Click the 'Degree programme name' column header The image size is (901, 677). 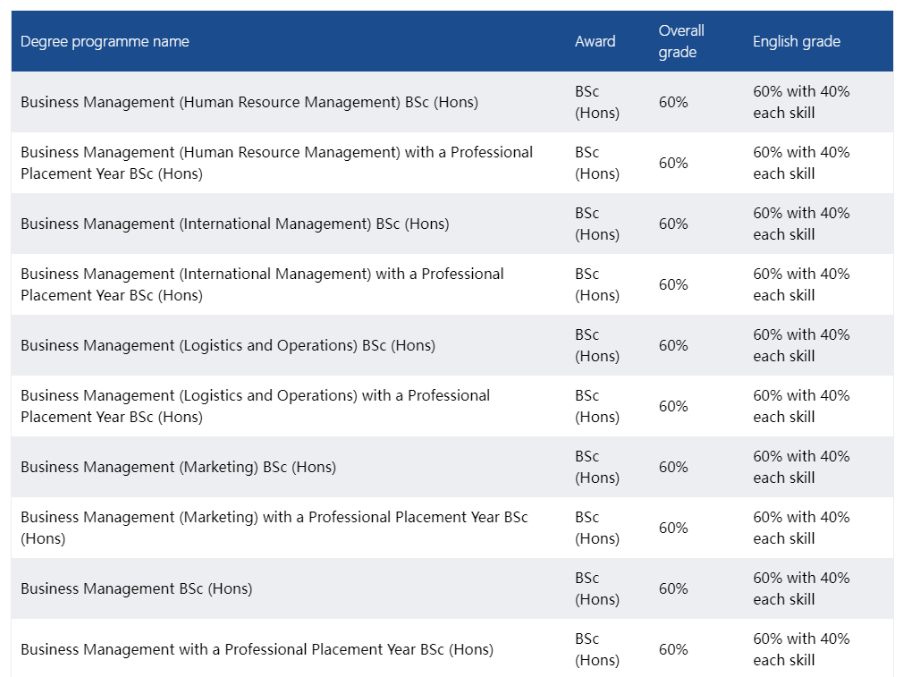(104, 41)
